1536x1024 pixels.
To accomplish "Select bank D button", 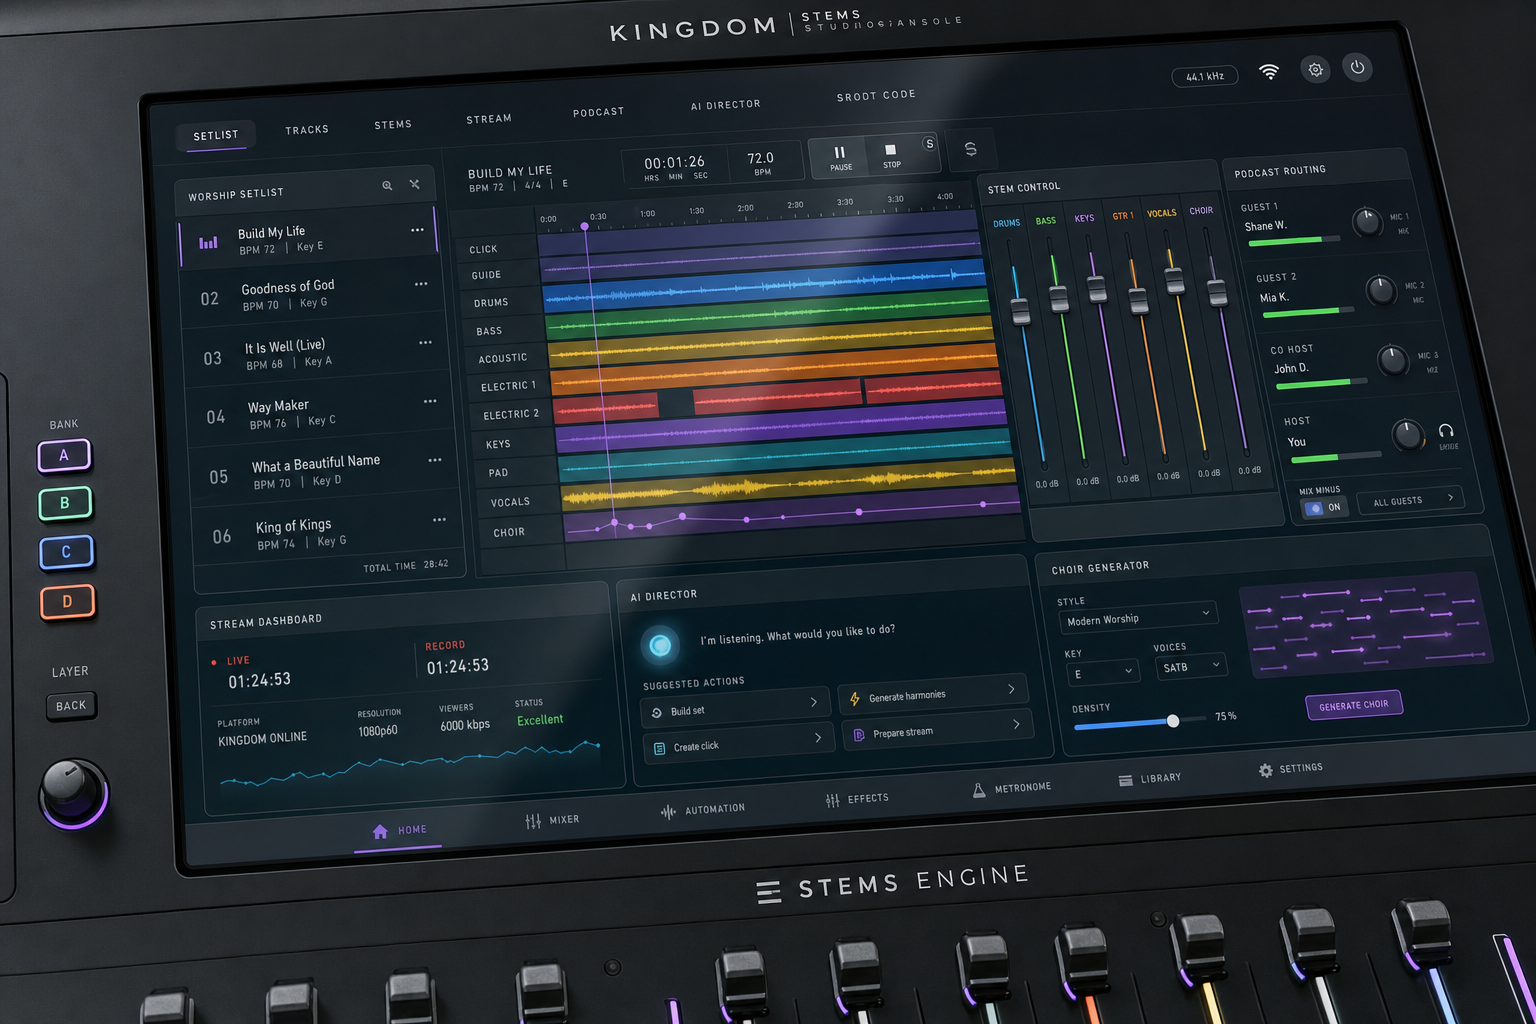I will [67, 602].
